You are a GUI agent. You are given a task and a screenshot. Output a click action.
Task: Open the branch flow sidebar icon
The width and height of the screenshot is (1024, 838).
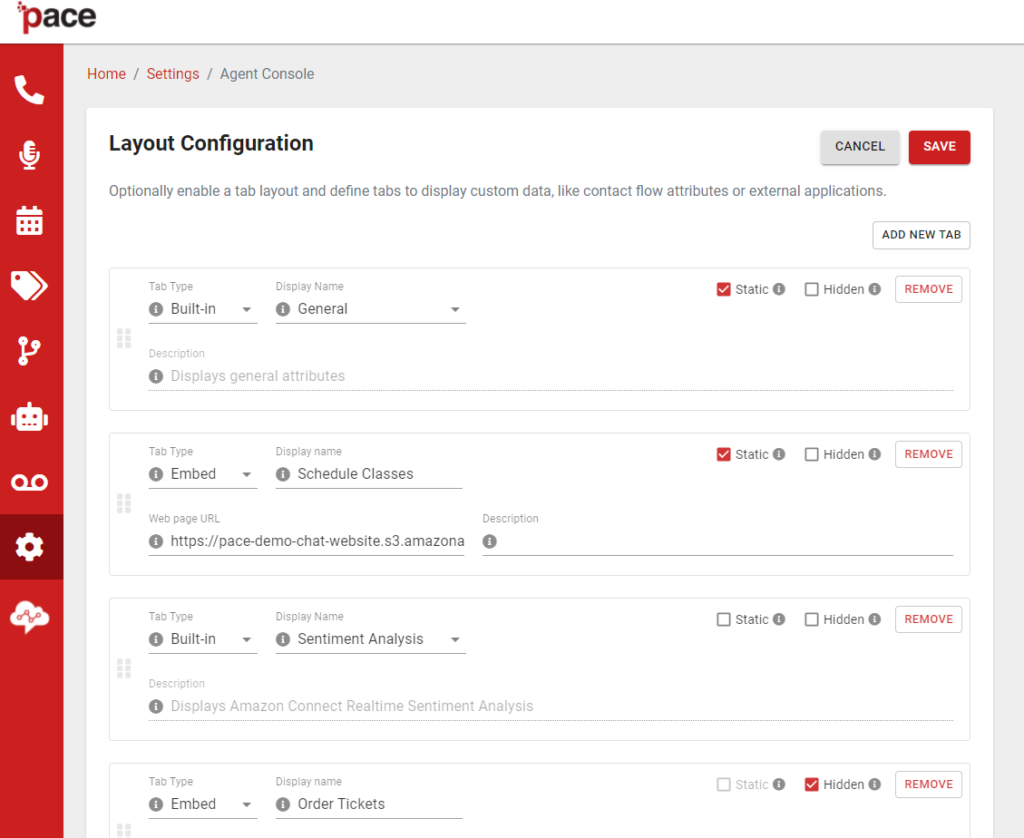point(29,351)
